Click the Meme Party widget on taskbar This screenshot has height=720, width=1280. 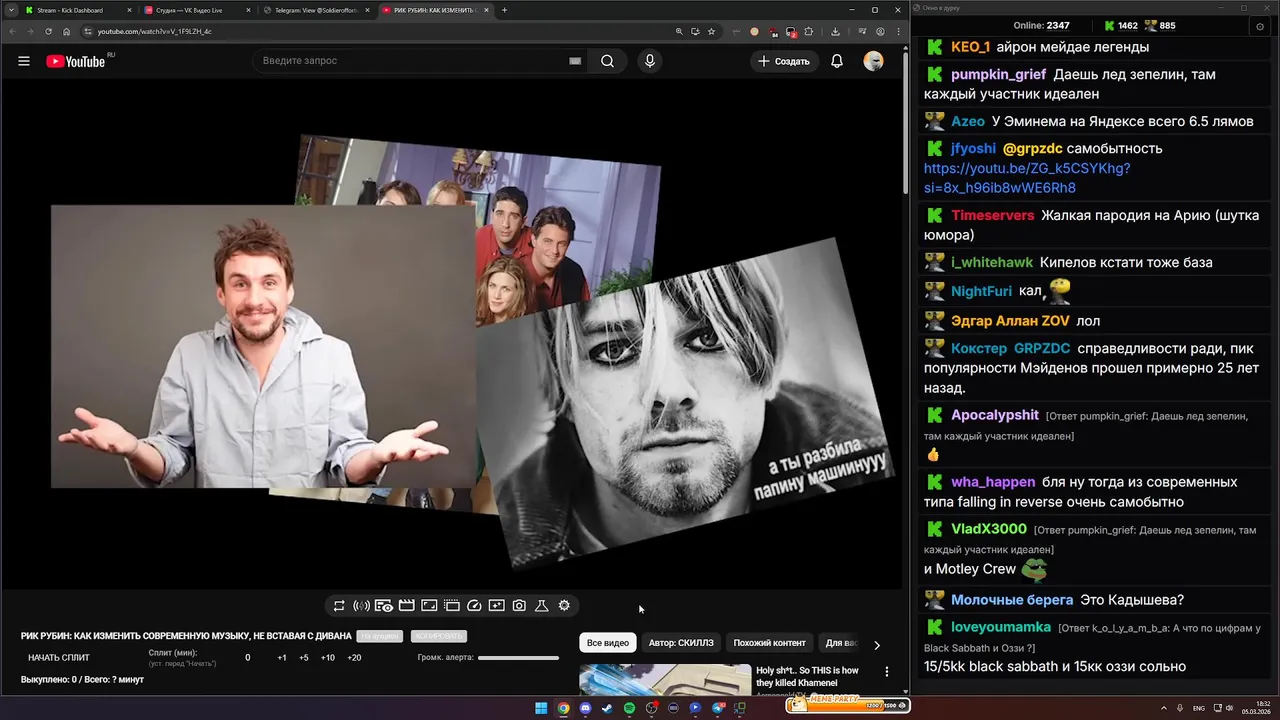click(x=847, y=704)
